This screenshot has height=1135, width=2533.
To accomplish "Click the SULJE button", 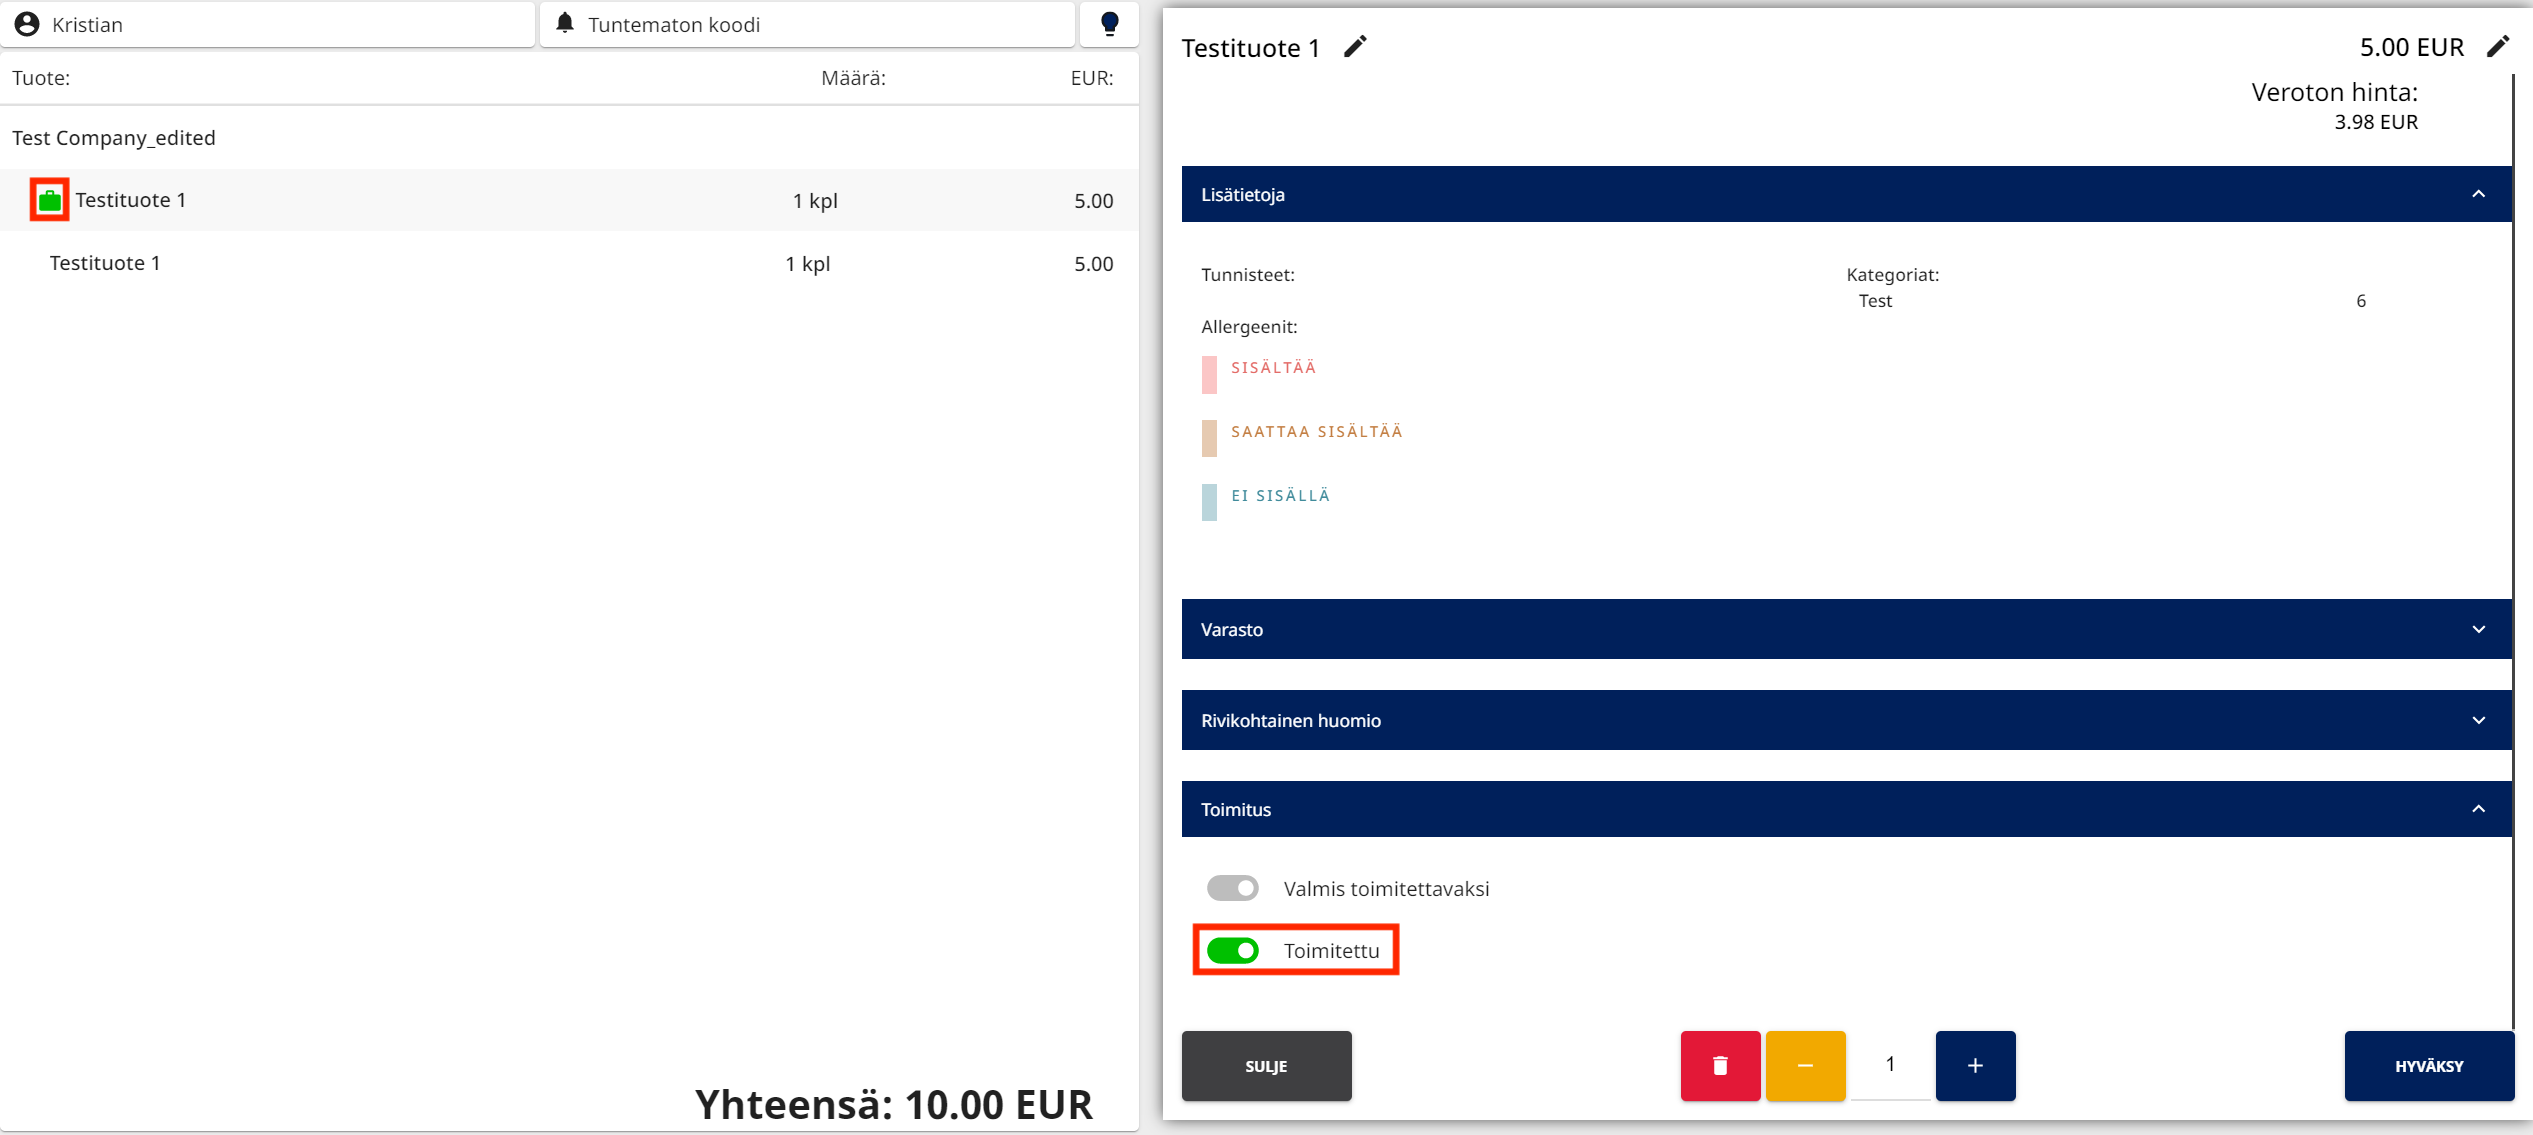I will [x=1266, y=1065].
